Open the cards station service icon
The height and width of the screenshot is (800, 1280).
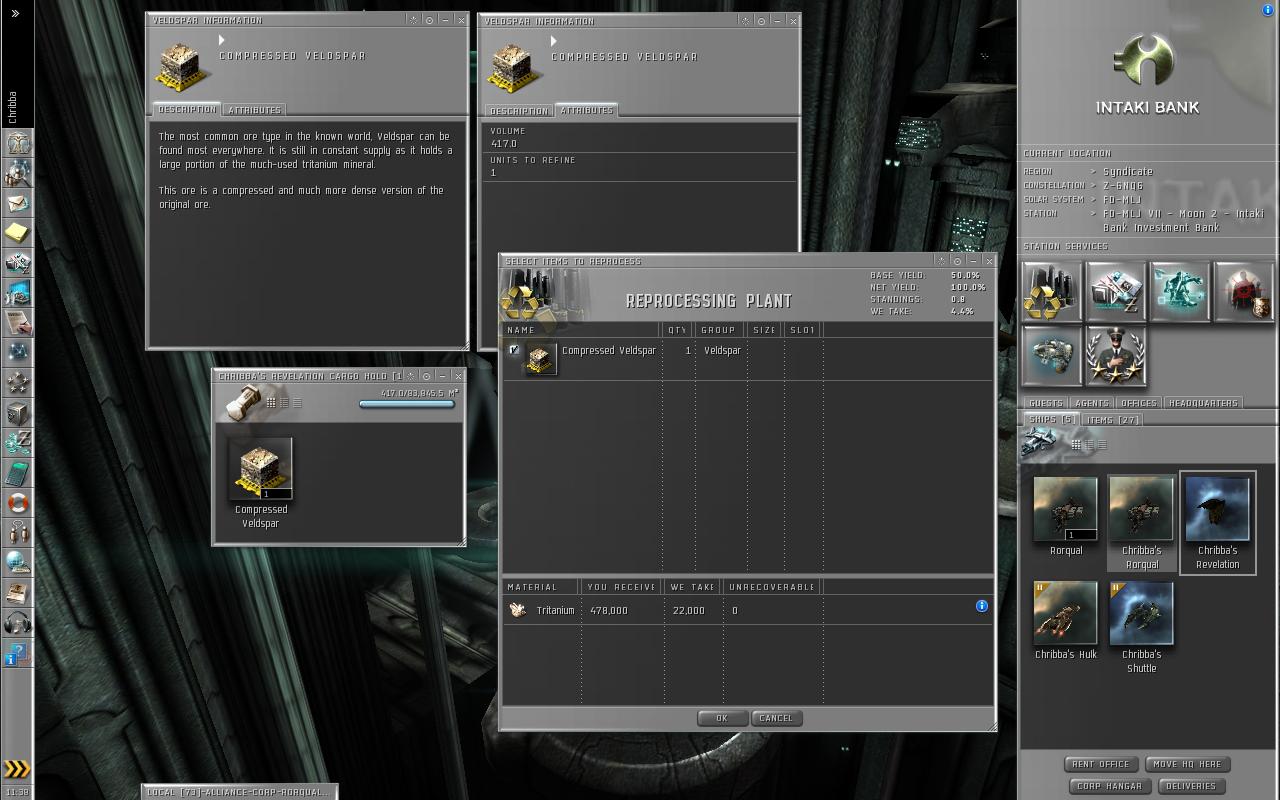[x=1116, y=292]
